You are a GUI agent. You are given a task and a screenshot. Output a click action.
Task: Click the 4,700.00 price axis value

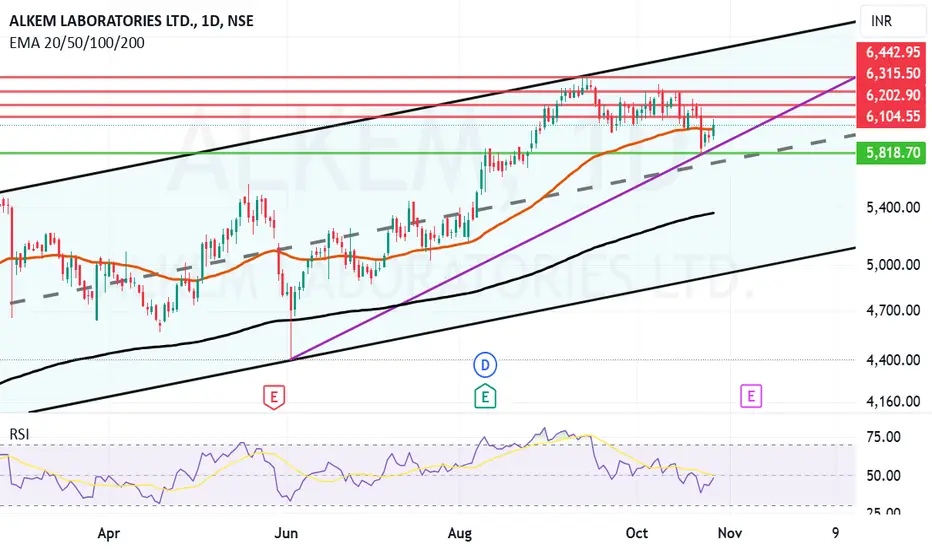click(893, 310)
